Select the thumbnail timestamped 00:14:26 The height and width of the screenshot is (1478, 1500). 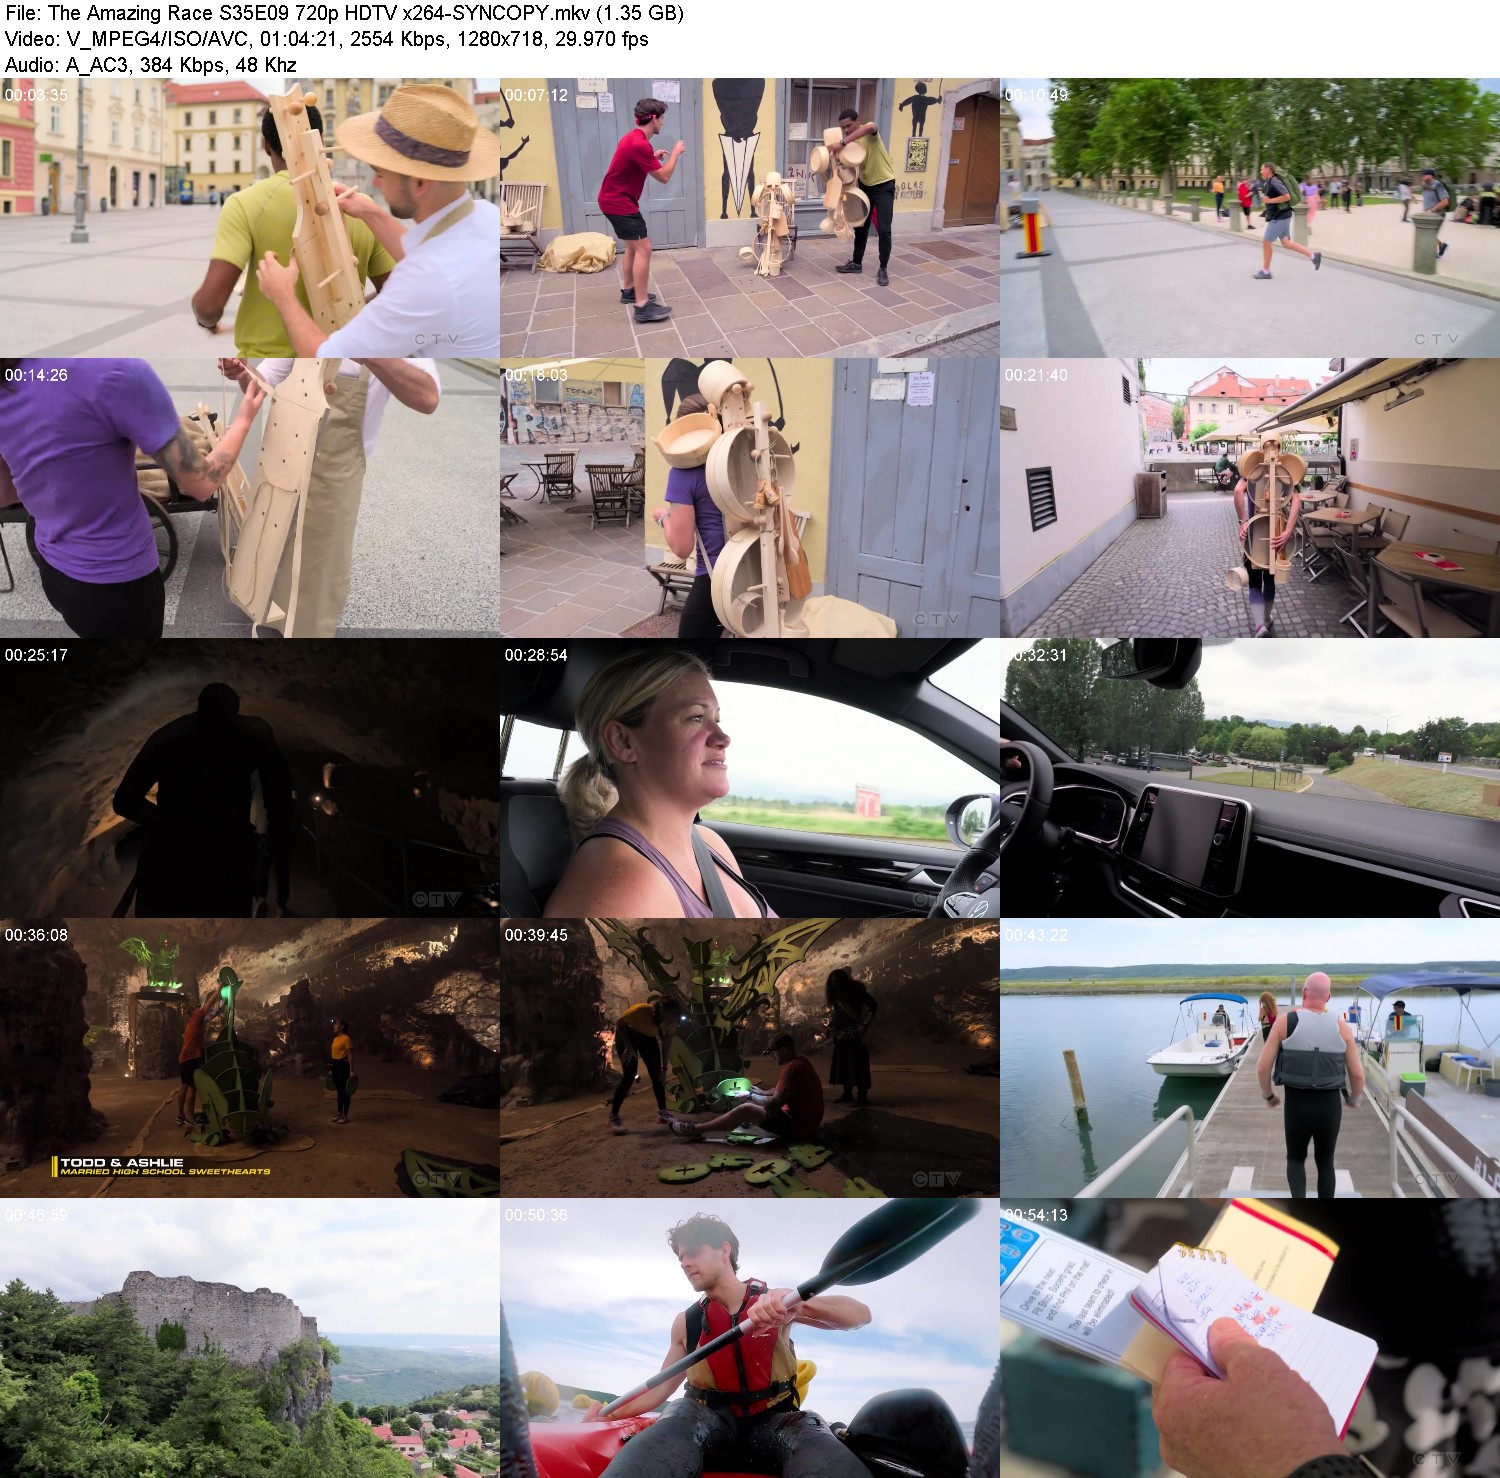[x=249, y=498]
